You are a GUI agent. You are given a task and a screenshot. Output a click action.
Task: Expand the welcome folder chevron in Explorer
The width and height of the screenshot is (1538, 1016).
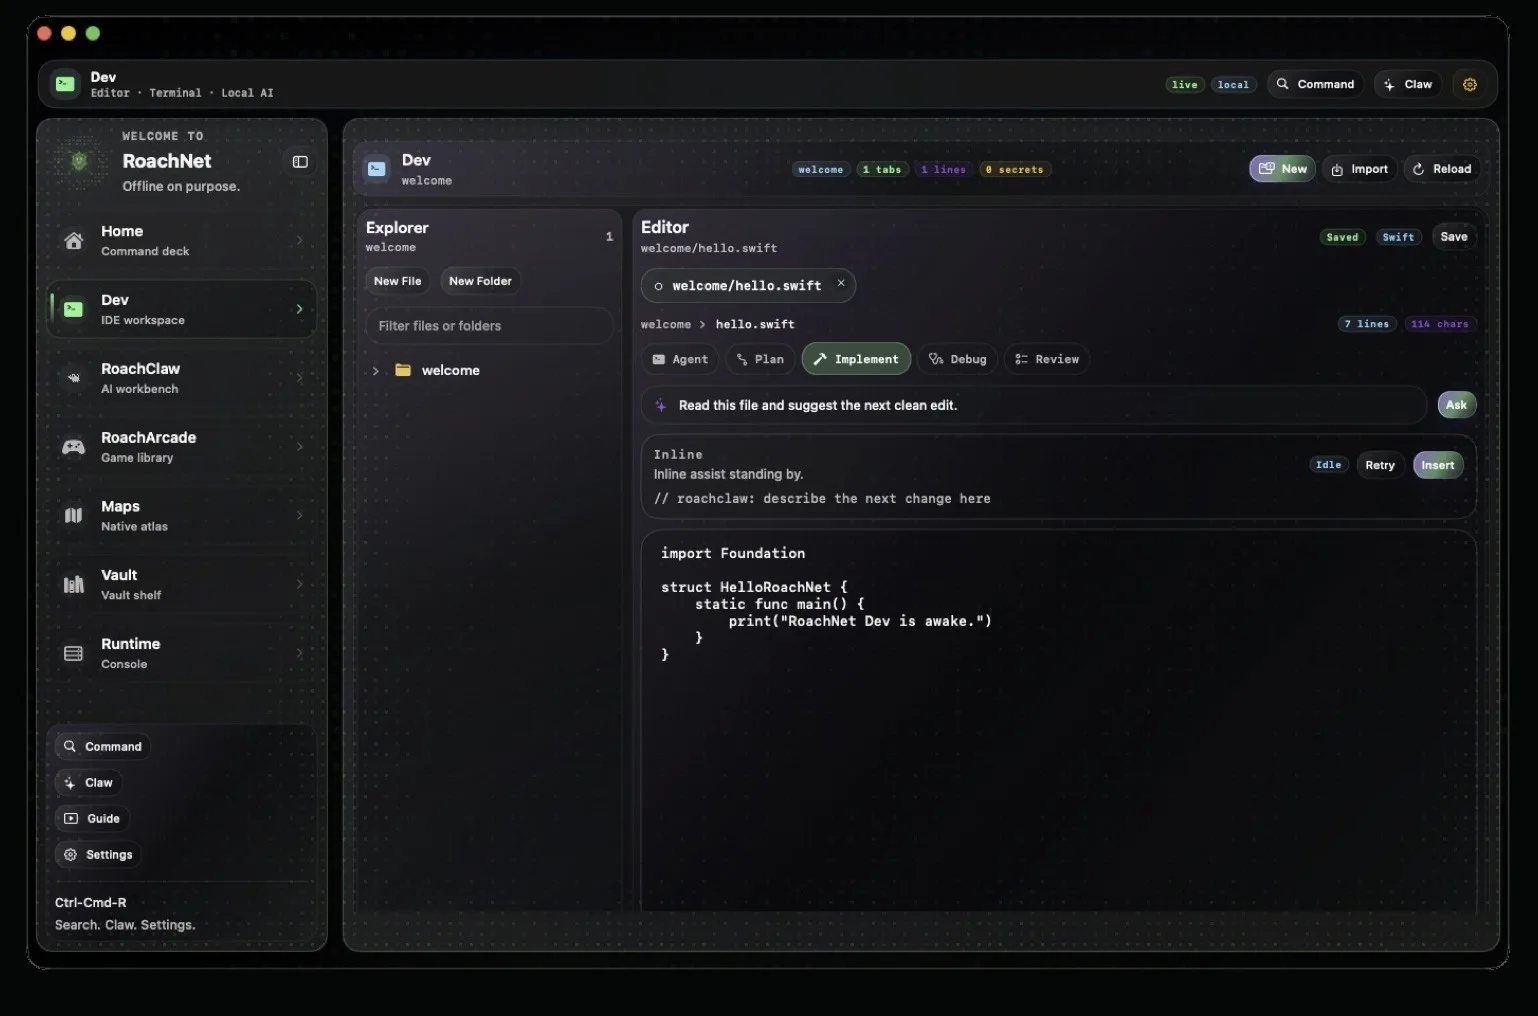[376, 371]
